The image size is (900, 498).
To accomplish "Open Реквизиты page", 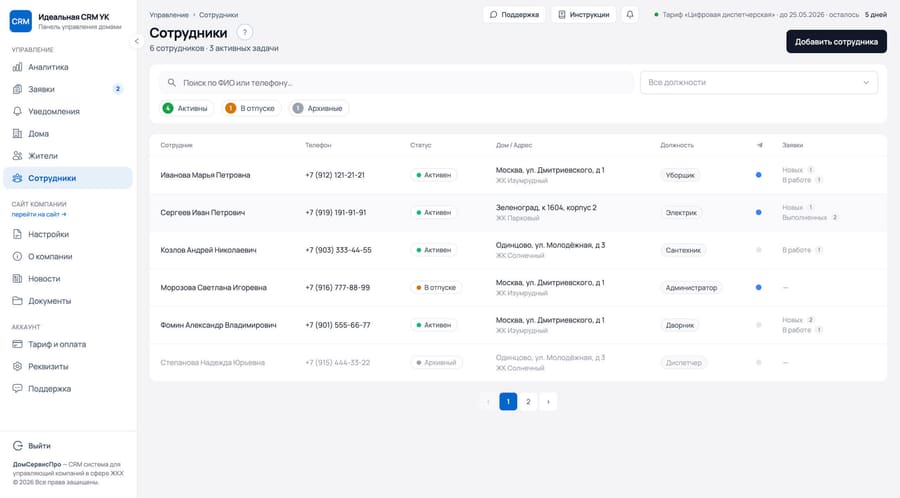I will 68,366.
